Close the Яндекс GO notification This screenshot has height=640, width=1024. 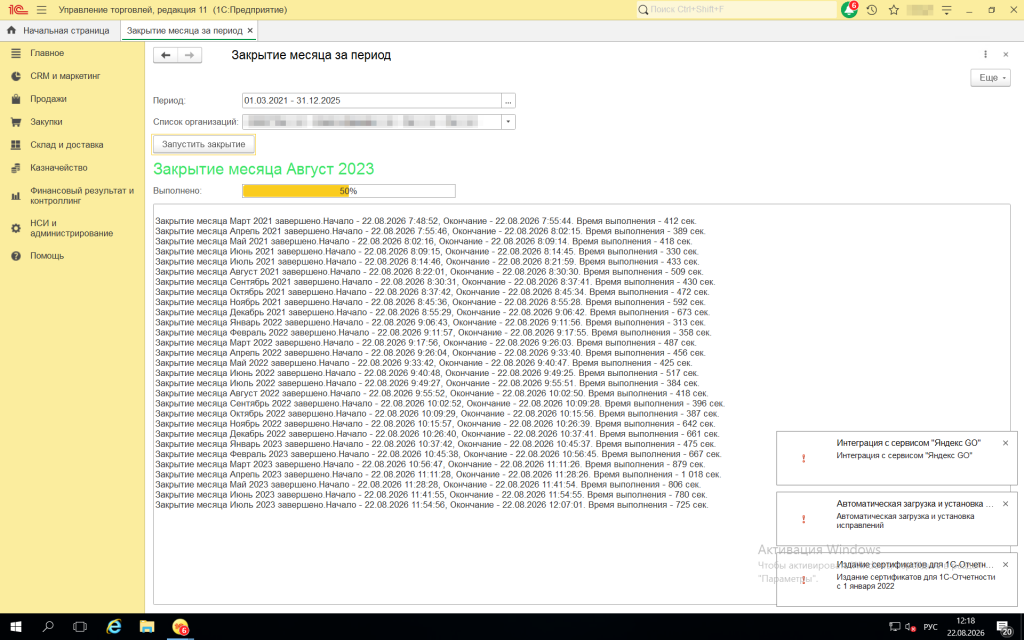click(x=1006, y=443)
